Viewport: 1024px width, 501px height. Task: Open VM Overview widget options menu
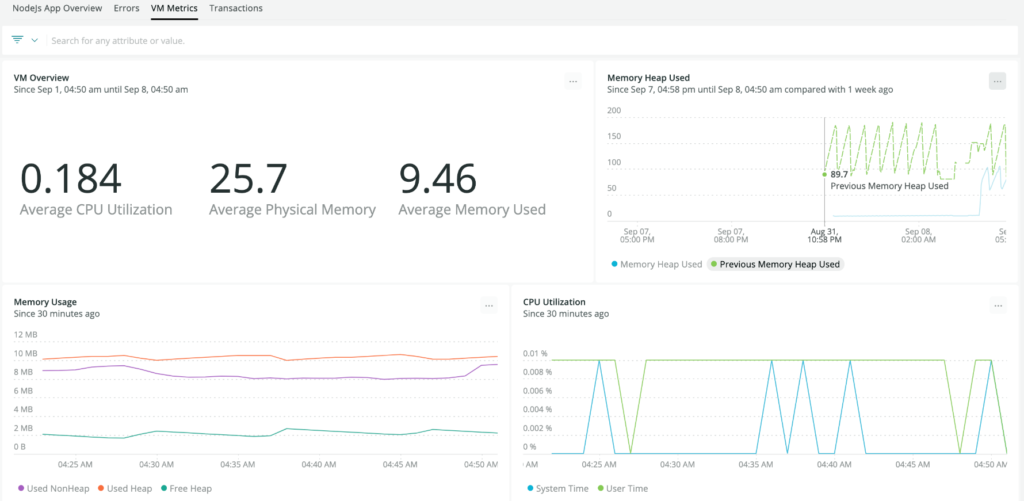click(573, 82)
